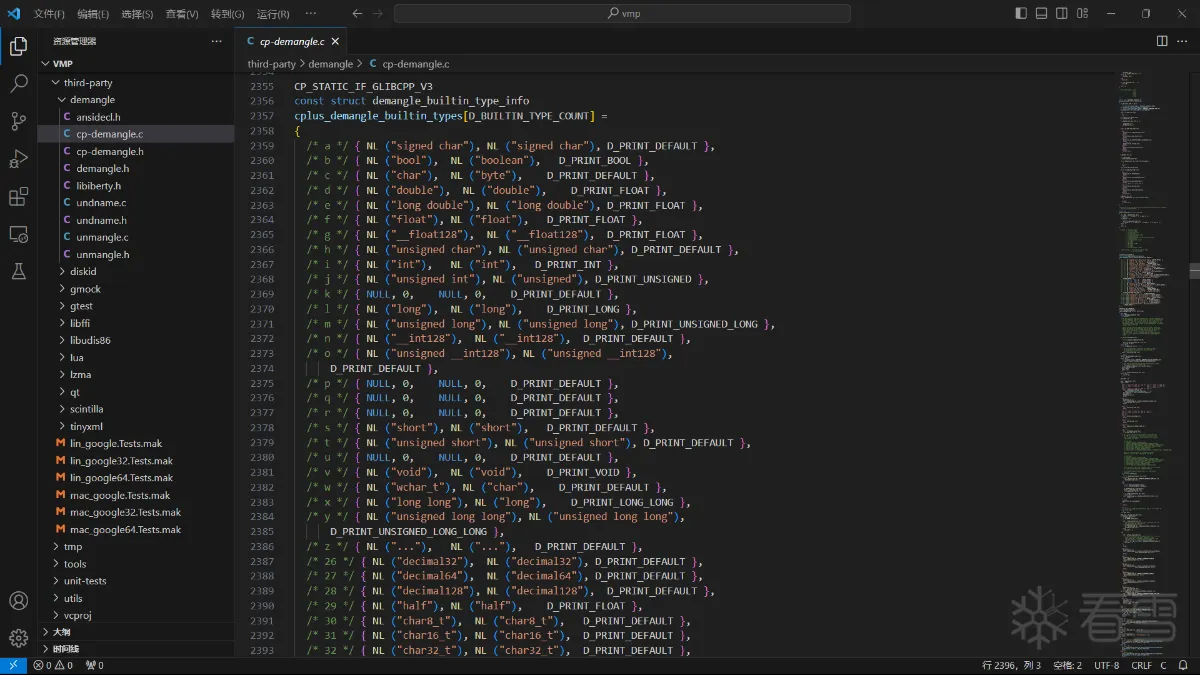The width and height of the screenshot is (1200, 675).
Task: Expand the diskid folder
Action: coord(83,272)
